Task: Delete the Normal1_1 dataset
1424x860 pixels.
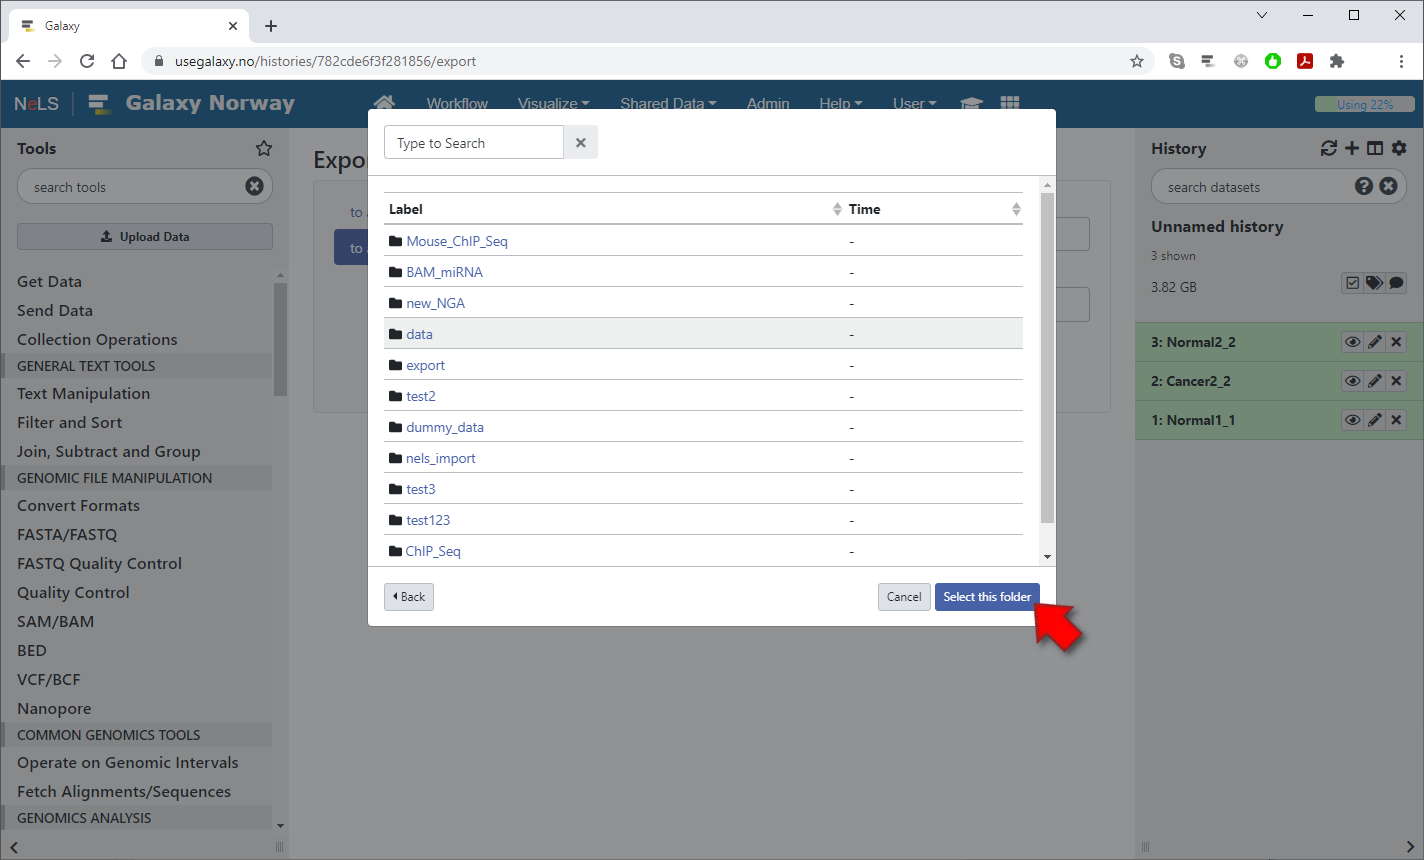Action: click(1397, 420)
